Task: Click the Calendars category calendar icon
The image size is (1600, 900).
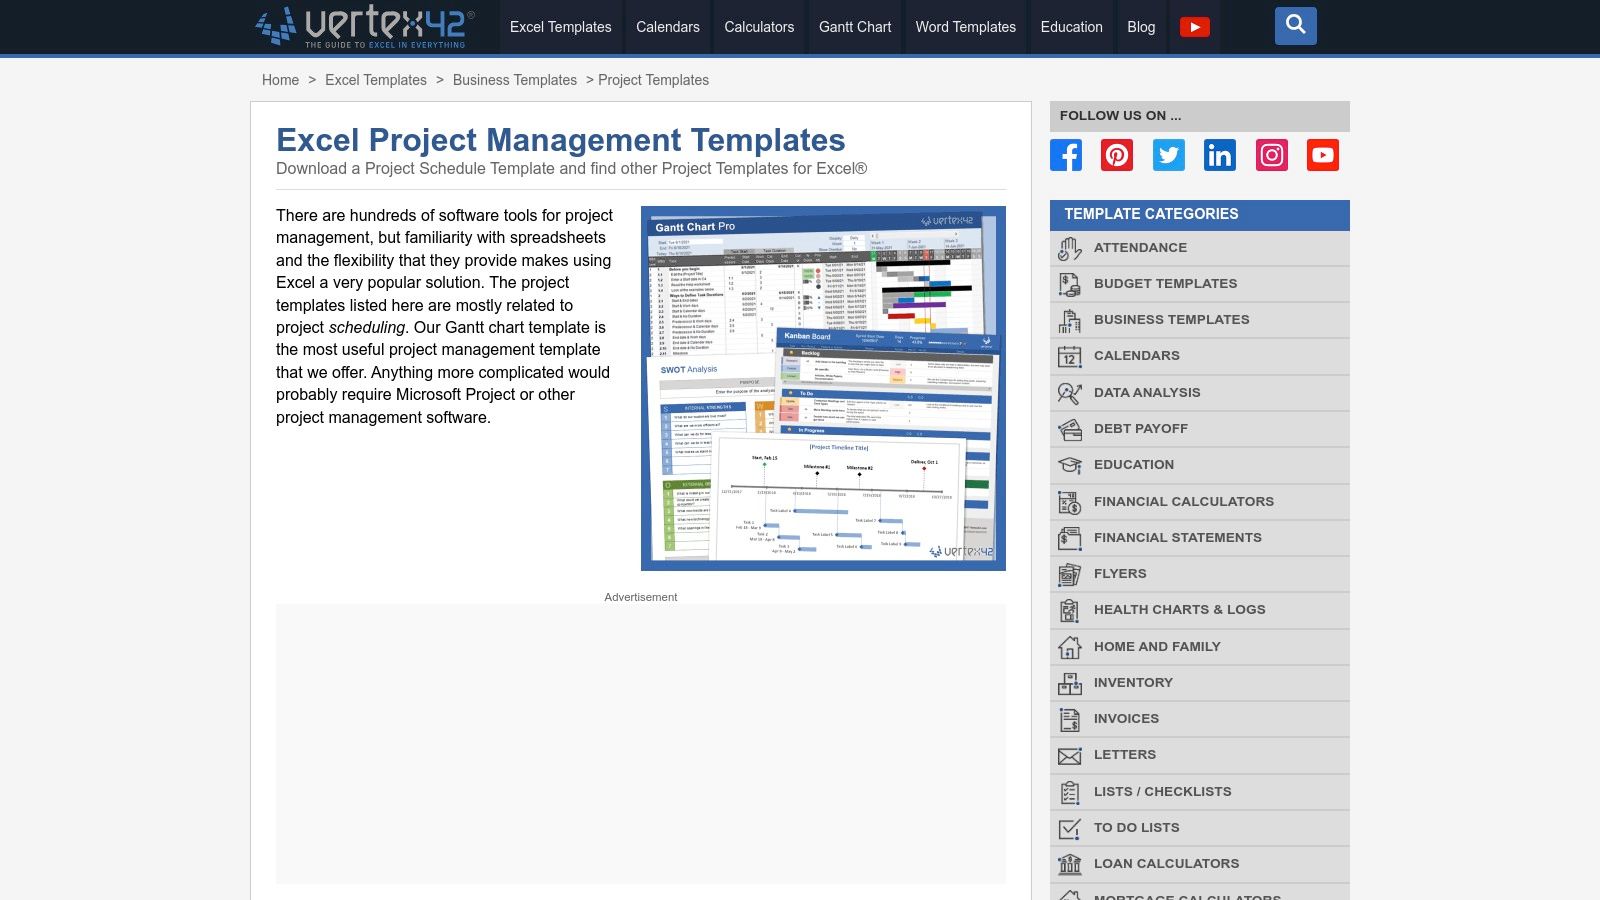Action: [1070, 356]
